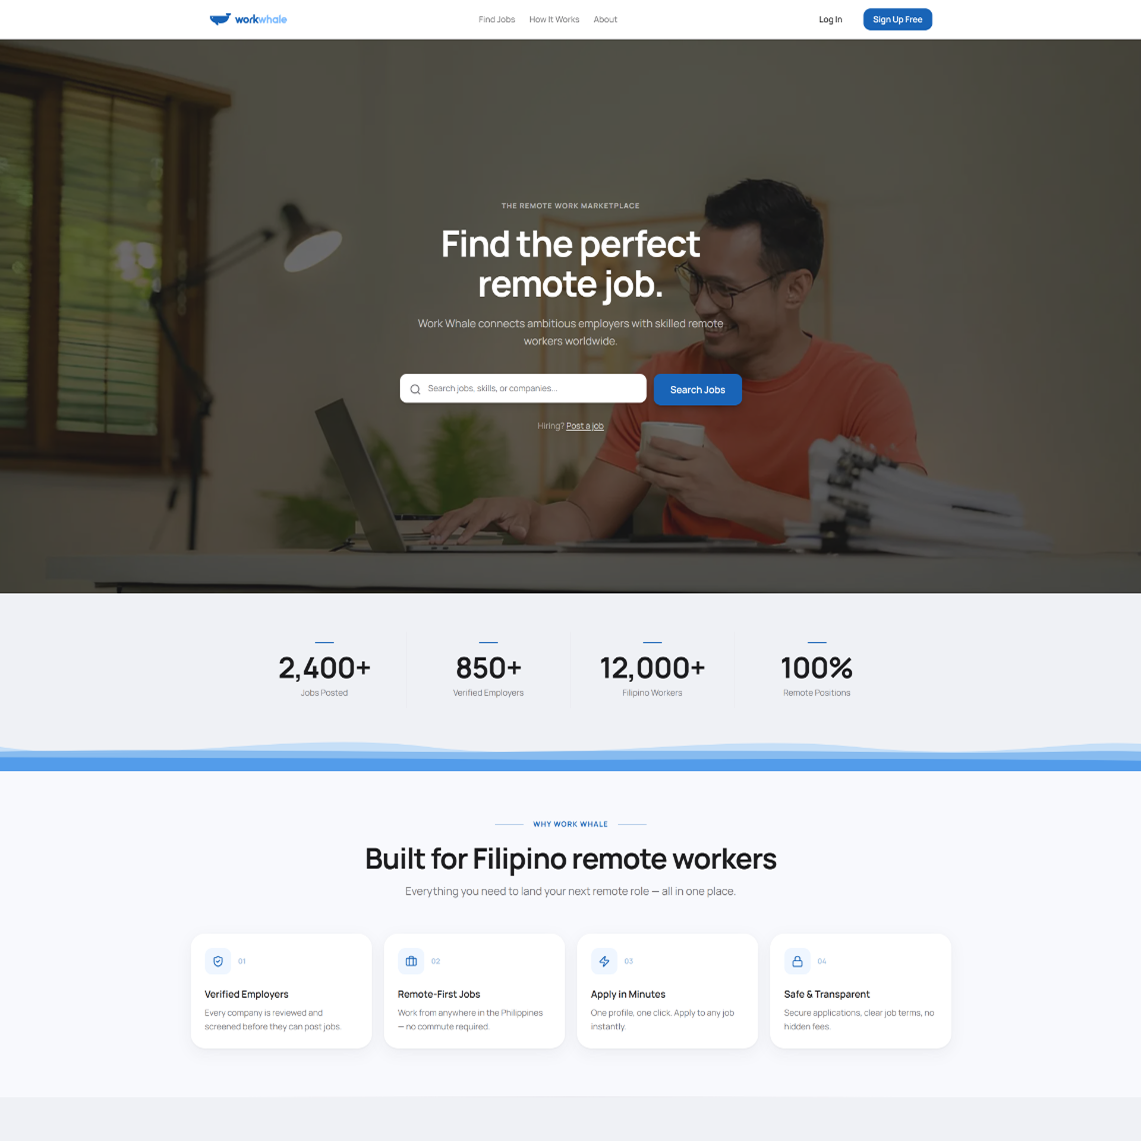Click the 2,400+ Jobs Posted stat
This screenshot has width=1141, height=1141.
325,670
